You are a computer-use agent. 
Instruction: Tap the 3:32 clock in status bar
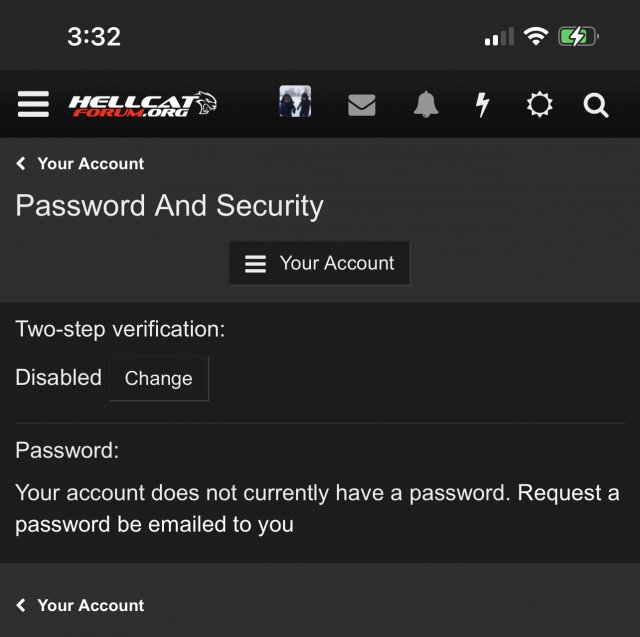click(94, 37)
